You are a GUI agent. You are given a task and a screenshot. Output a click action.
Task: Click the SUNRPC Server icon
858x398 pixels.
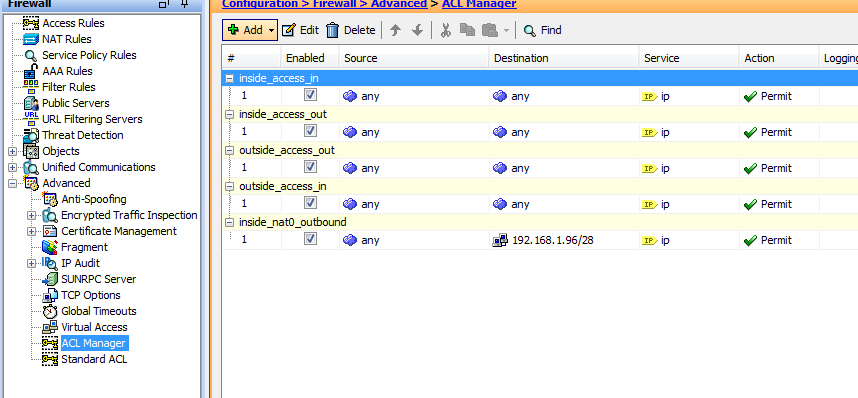point(50,279)
